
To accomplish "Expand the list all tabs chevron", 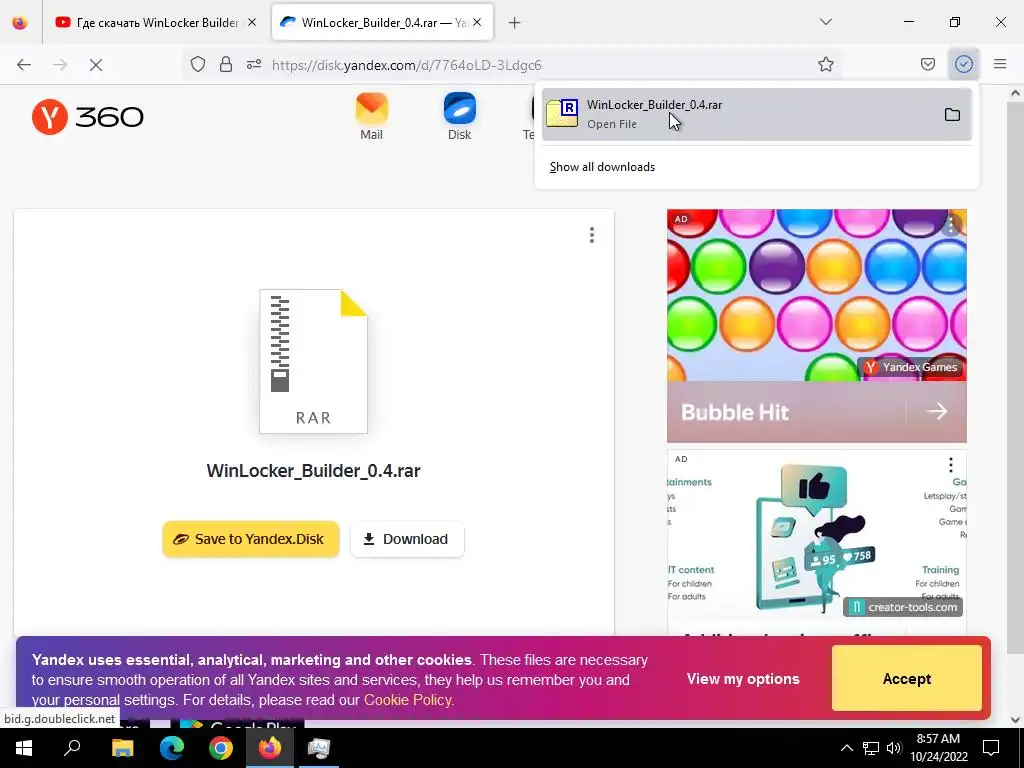I will point(825,22).
